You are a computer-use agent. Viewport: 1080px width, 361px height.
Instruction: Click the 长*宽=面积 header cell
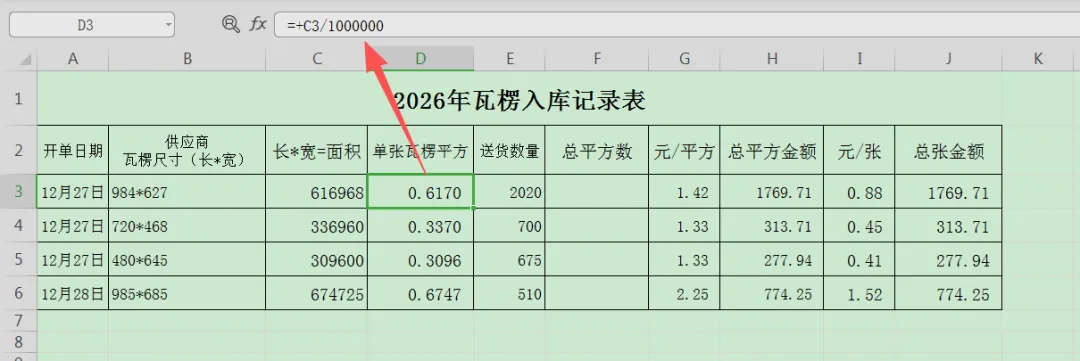(317, 150)
